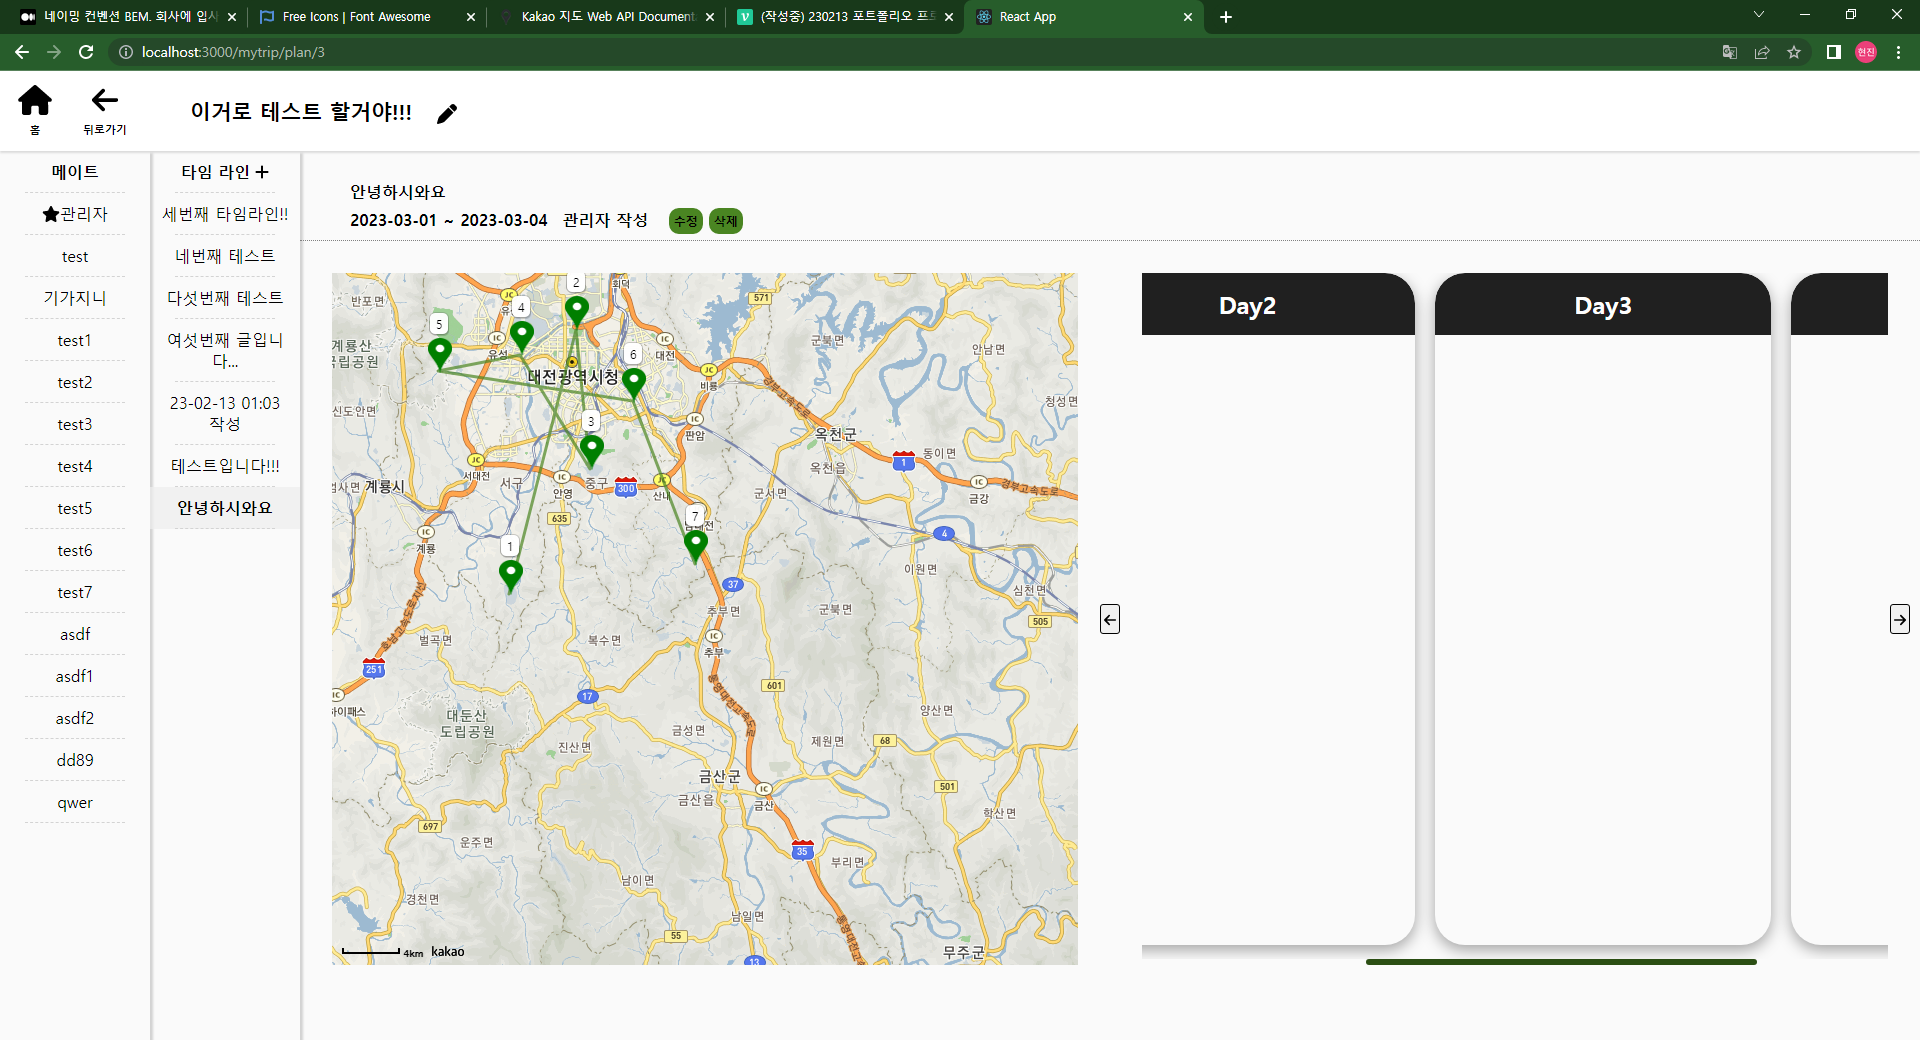Open the translate page icon
The width and height of the screenshot is (1920, 1040).
(x=1730, y=52)
